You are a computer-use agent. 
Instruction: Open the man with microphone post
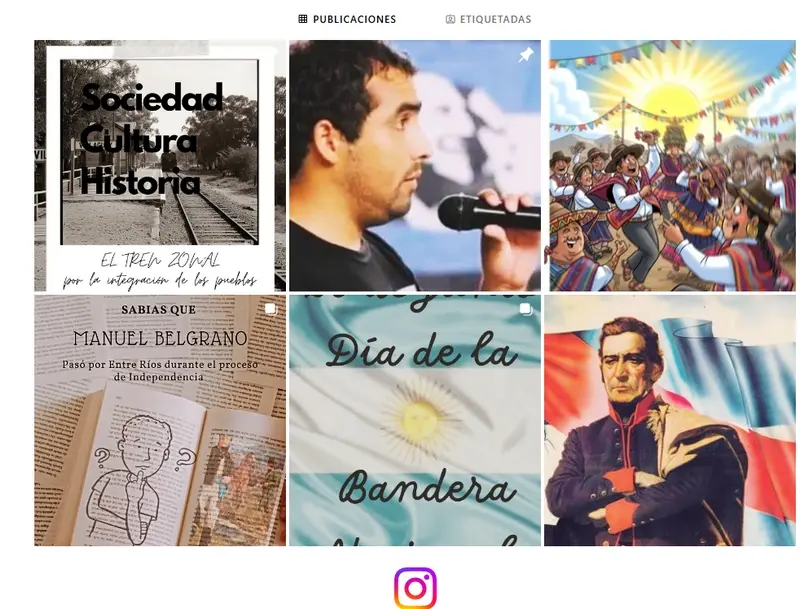coord(415,166)
